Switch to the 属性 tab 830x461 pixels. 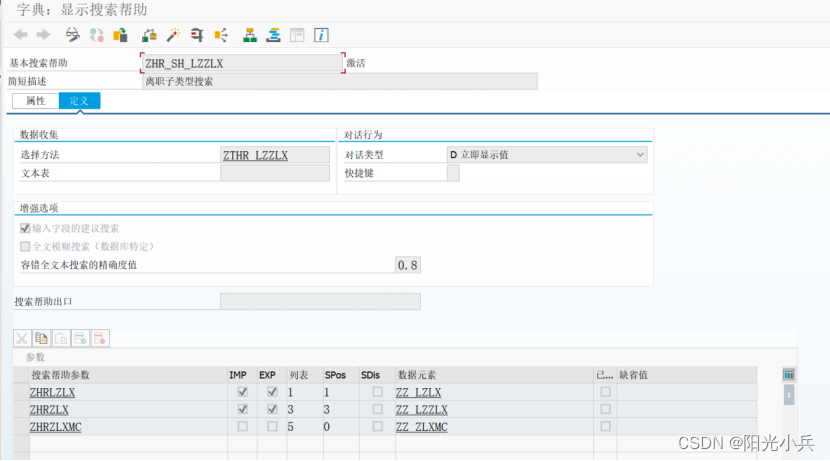35,101
